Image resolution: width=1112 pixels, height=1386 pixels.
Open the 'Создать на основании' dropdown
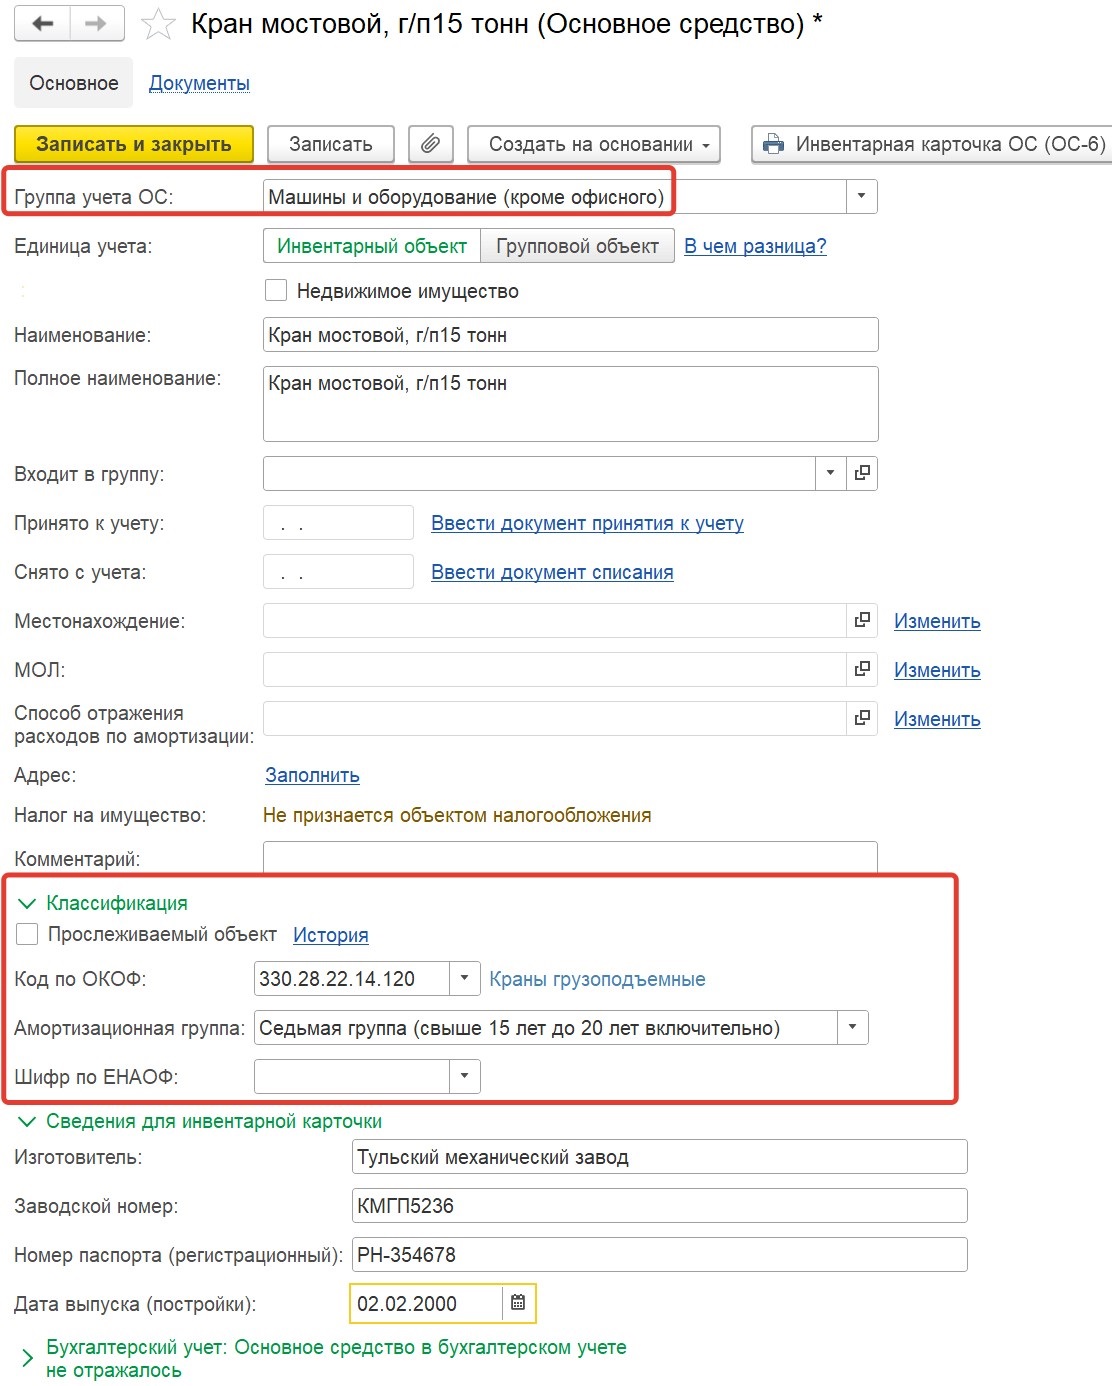(x=594, y=144)
